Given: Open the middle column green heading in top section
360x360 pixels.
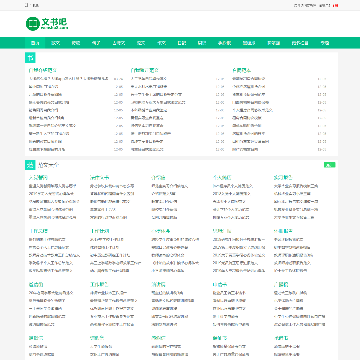Looking at the screenshot, I should pyautogui.click(x=144, y=70).
